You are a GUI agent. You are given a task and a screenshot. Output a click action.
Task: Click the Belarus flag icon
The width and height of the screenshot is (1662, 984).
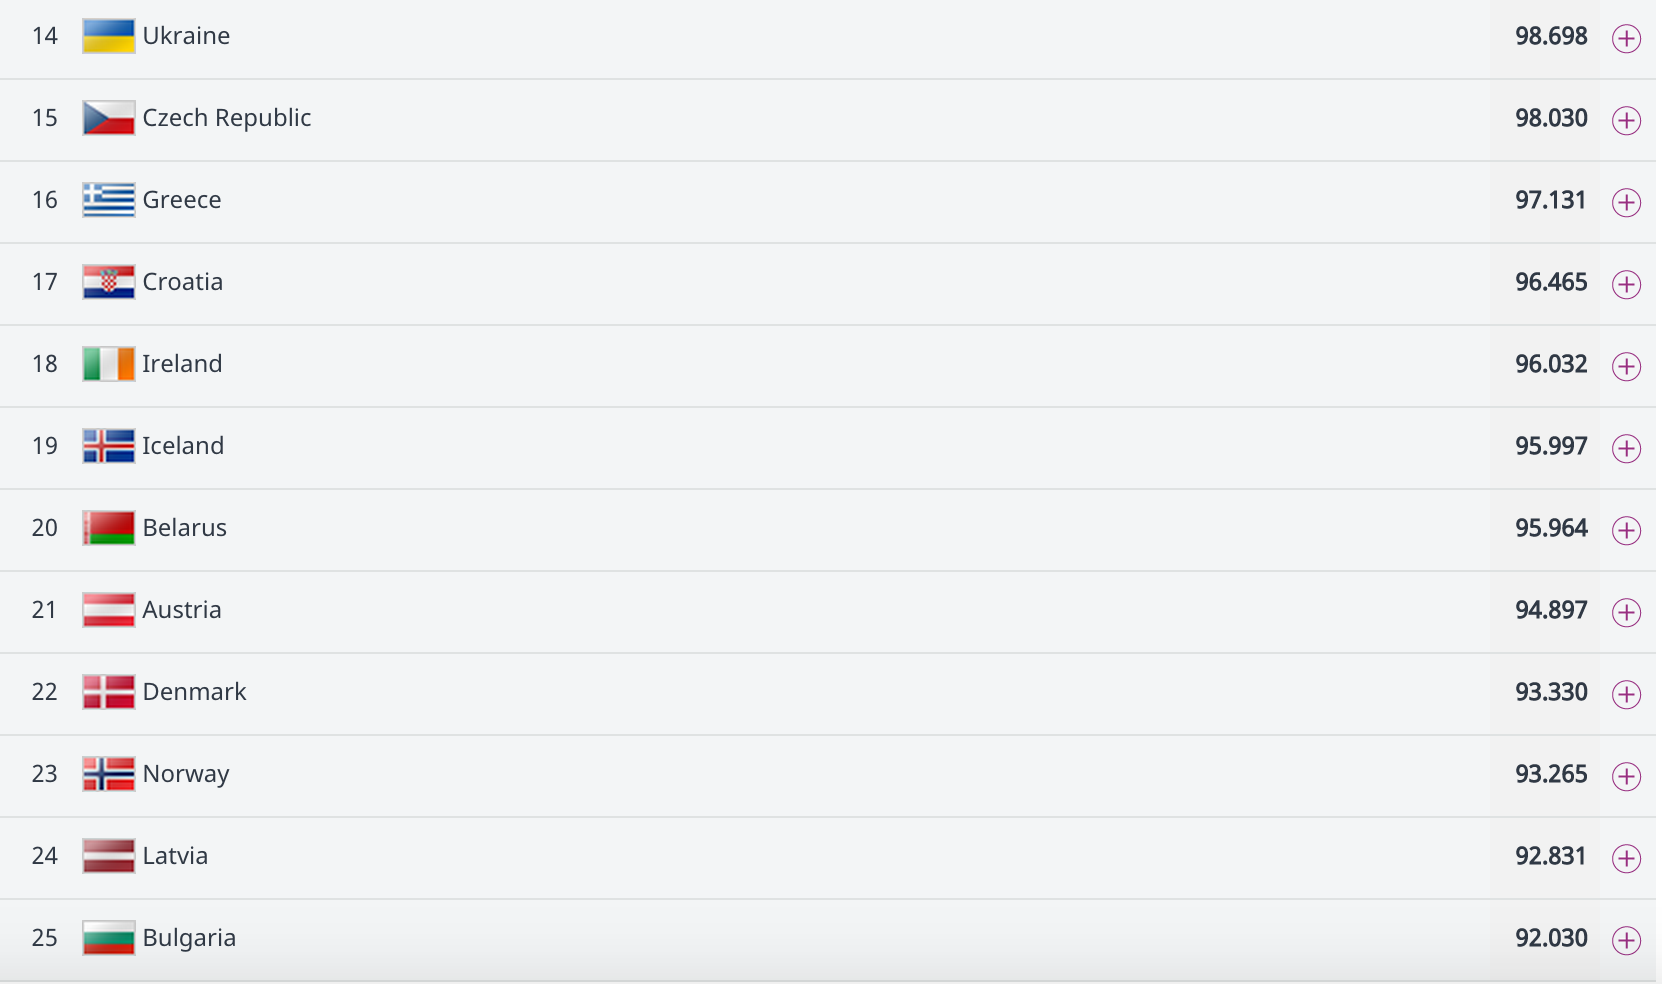[x=109, y=528]
